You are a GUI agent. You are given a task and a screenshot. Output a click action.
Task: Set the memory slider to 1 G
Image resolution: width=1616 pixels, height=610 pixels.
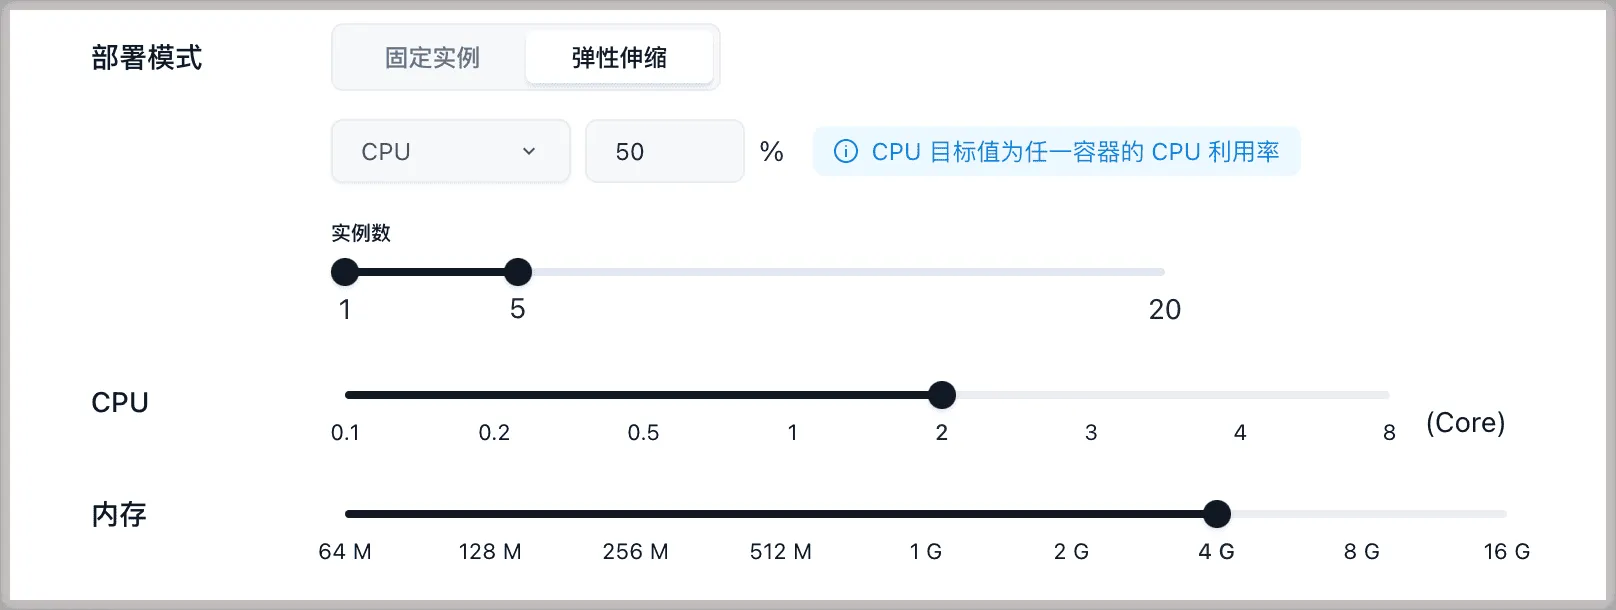(x=926, y=514)
